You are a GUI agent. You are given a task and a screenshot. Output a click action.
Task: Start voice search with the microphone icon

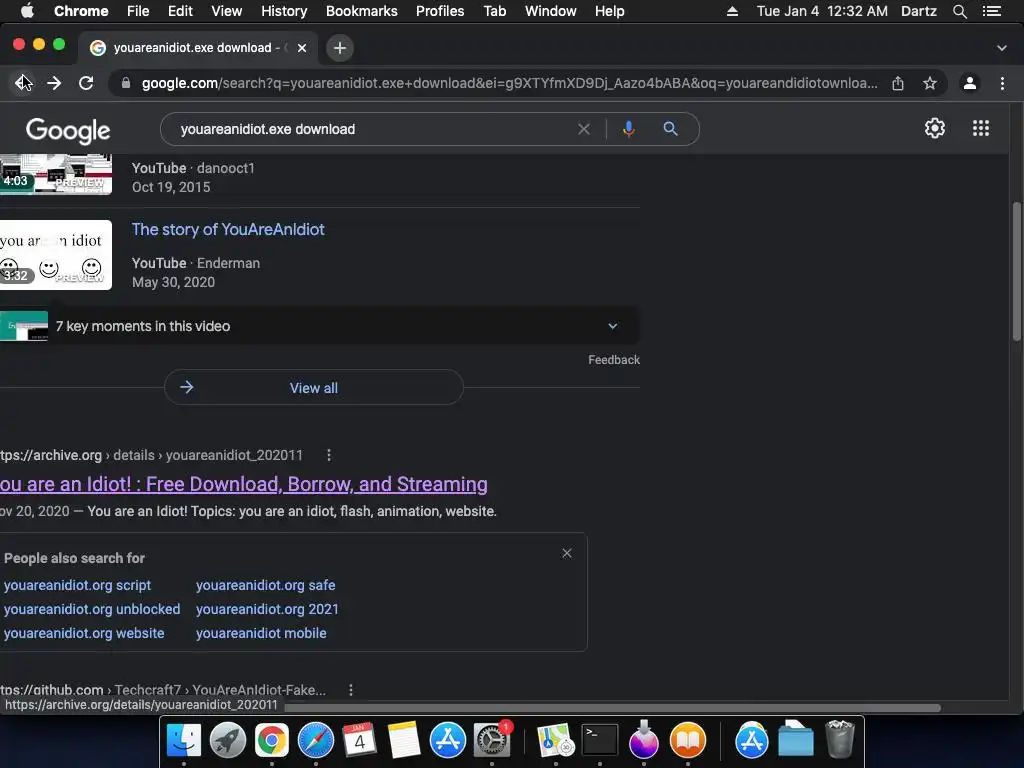pyautogui.click(x=628, y=129)
